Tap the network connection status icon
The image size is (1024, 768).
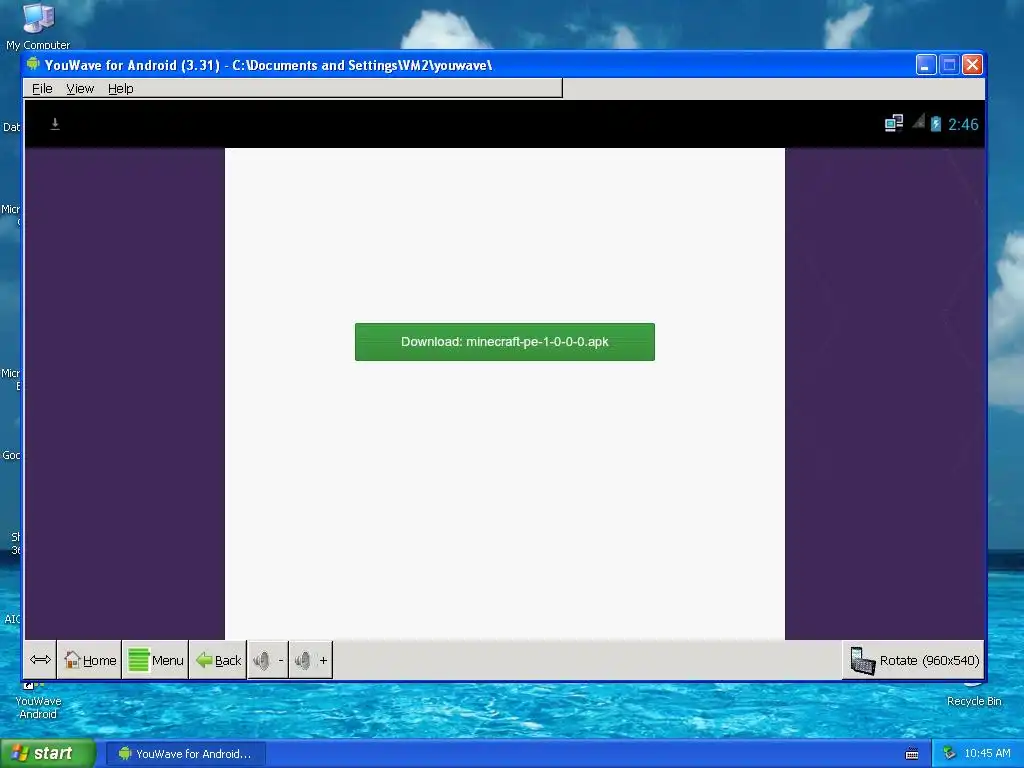point(893,123)
